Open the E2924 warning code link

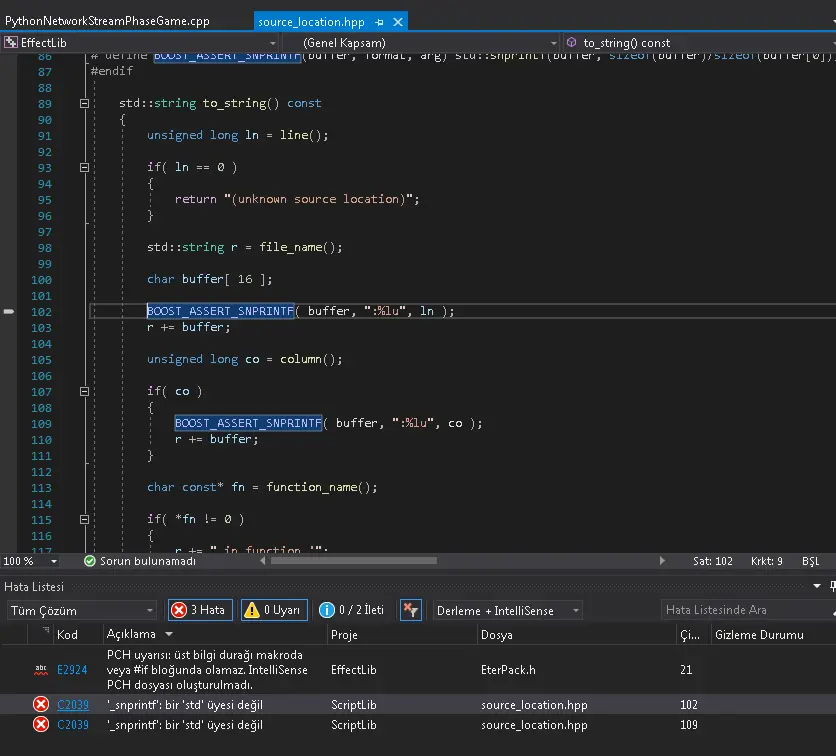[72, 670]
